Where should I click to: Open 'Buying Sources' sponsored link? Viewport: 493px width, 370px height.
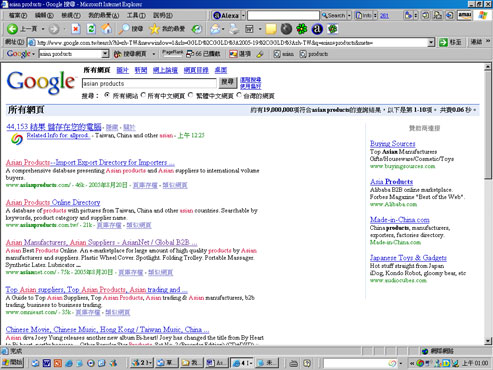click(393, 144)
